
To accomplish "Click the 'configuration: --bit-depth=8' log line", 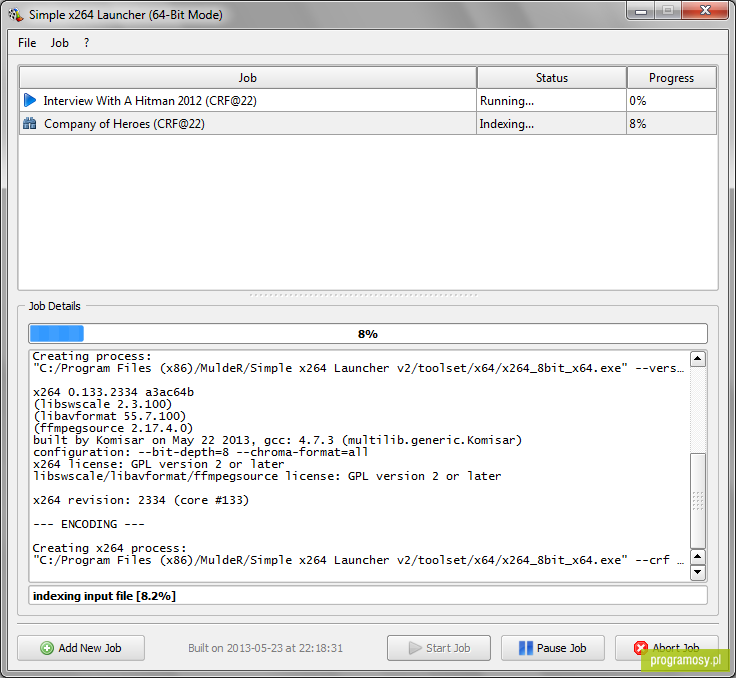I will pyautogui.click(x=200, y=452).
